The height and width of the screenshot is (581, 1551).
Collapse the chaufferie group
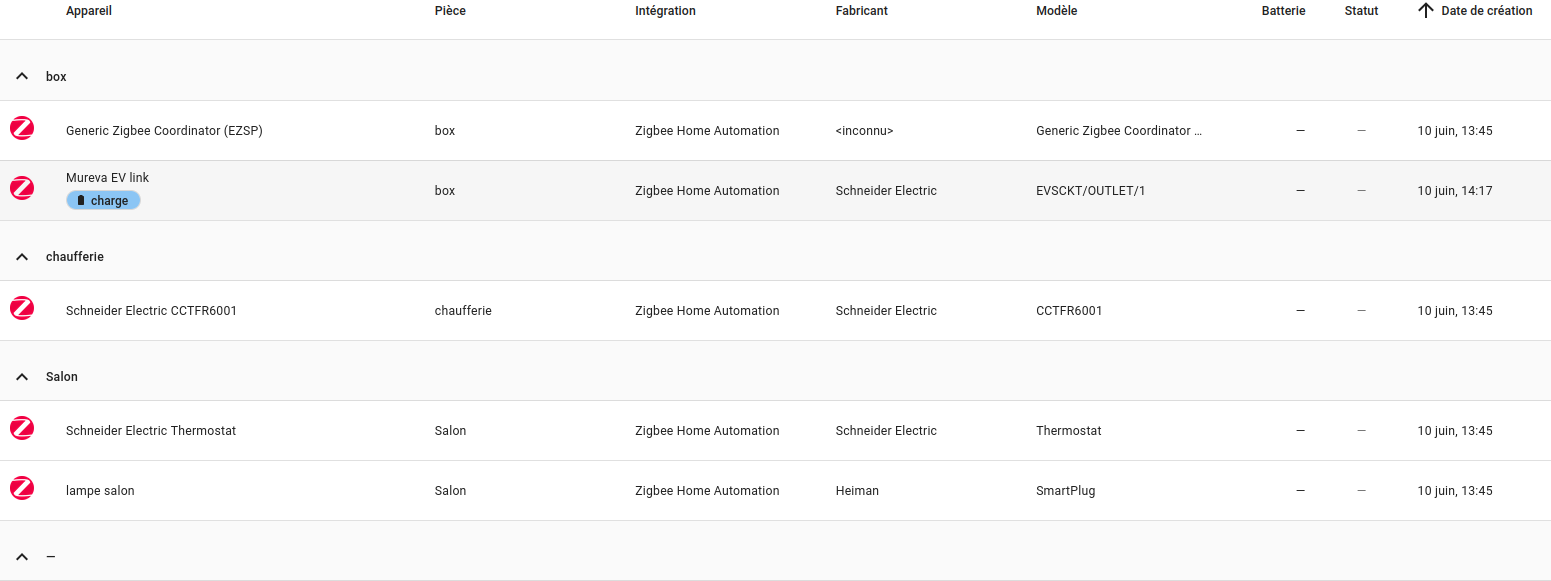[22, 257]
